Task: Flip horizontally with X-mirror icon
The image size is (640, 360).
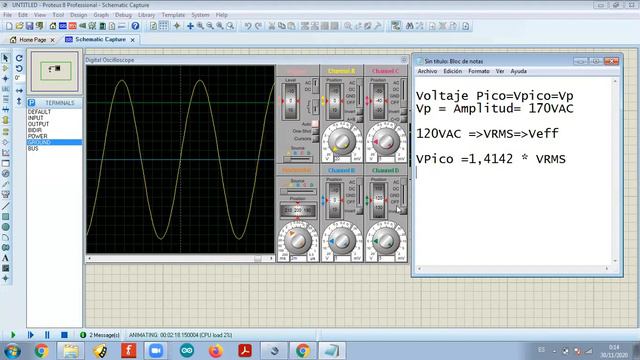Action: tap(19, 91)
